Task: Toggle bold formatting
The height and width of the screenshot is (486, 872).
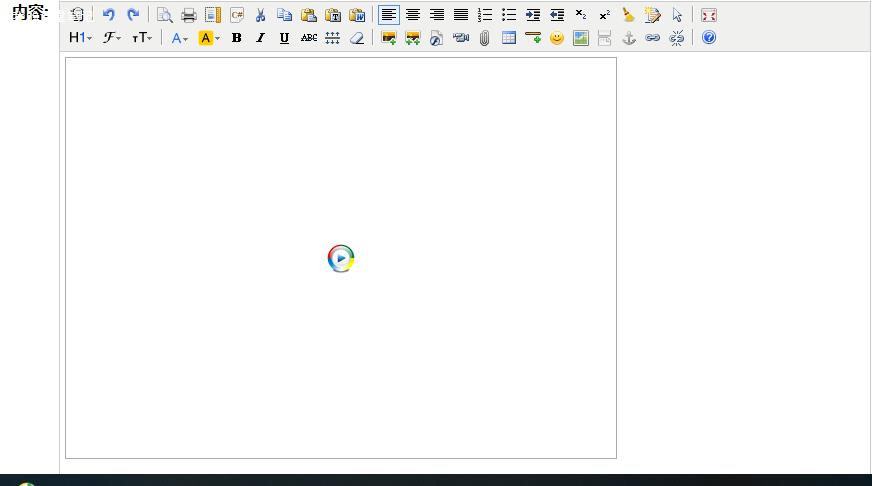Action: [236, 38]
